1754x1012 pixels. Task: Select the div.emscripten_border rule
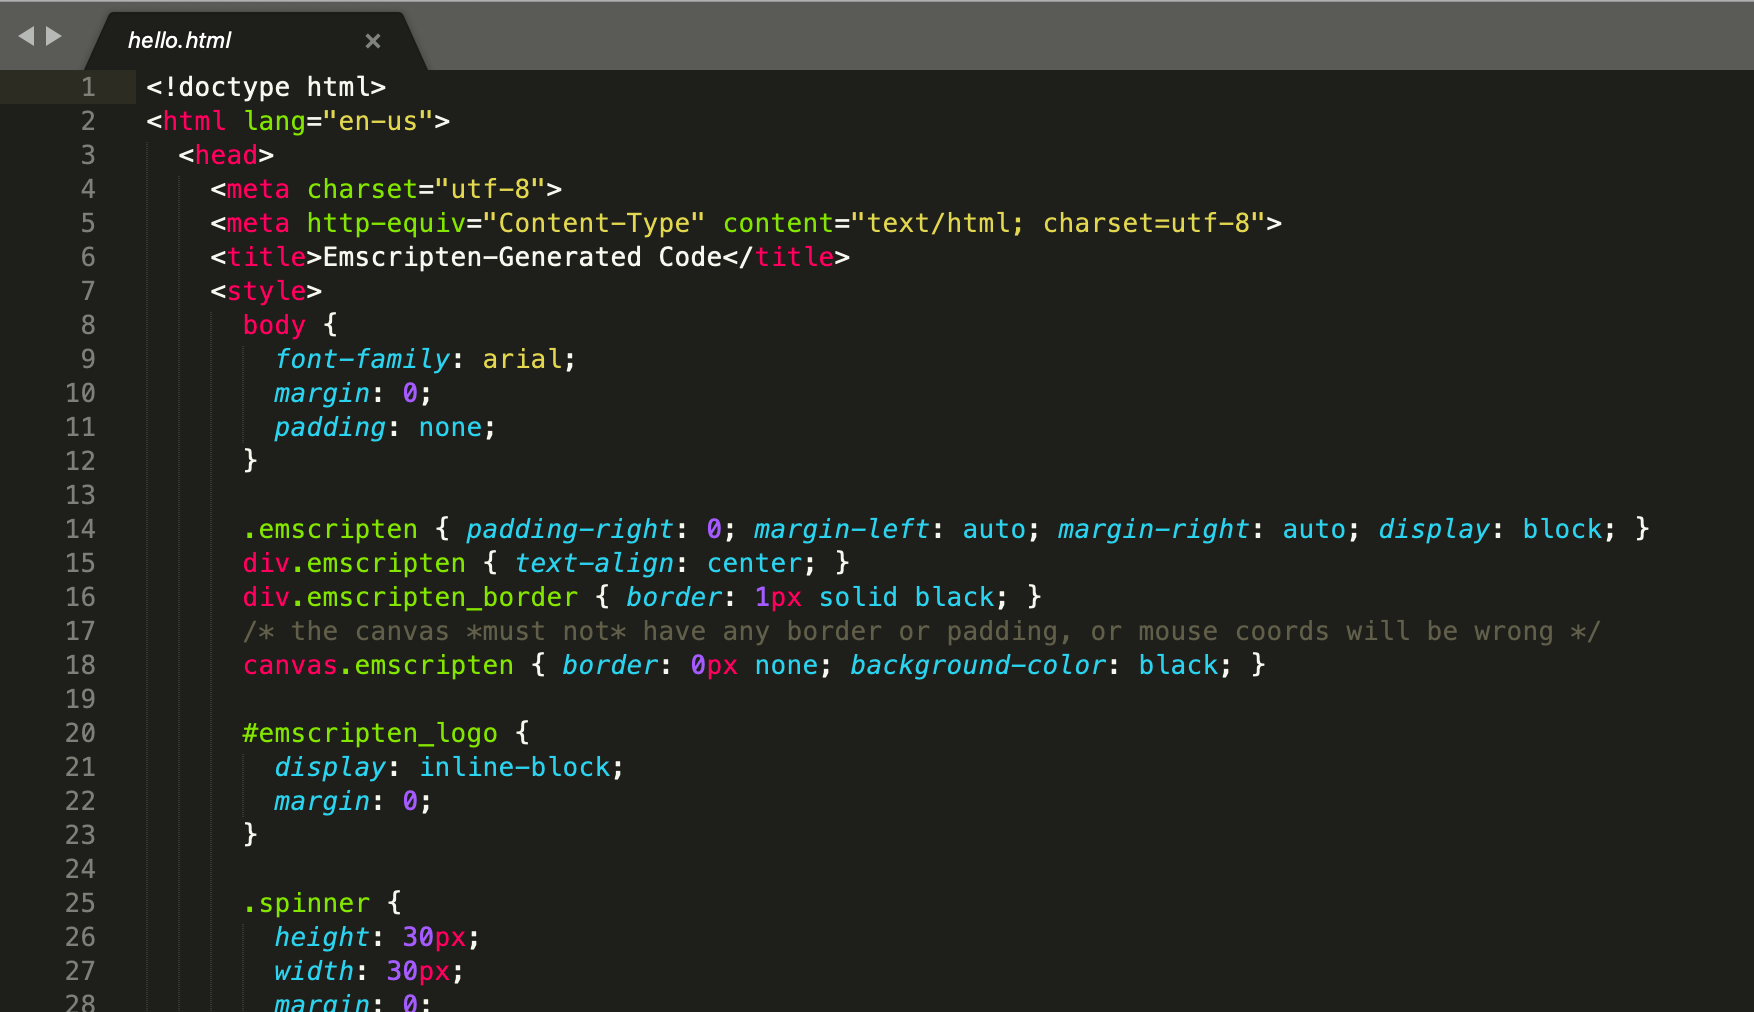coord(410,597)
